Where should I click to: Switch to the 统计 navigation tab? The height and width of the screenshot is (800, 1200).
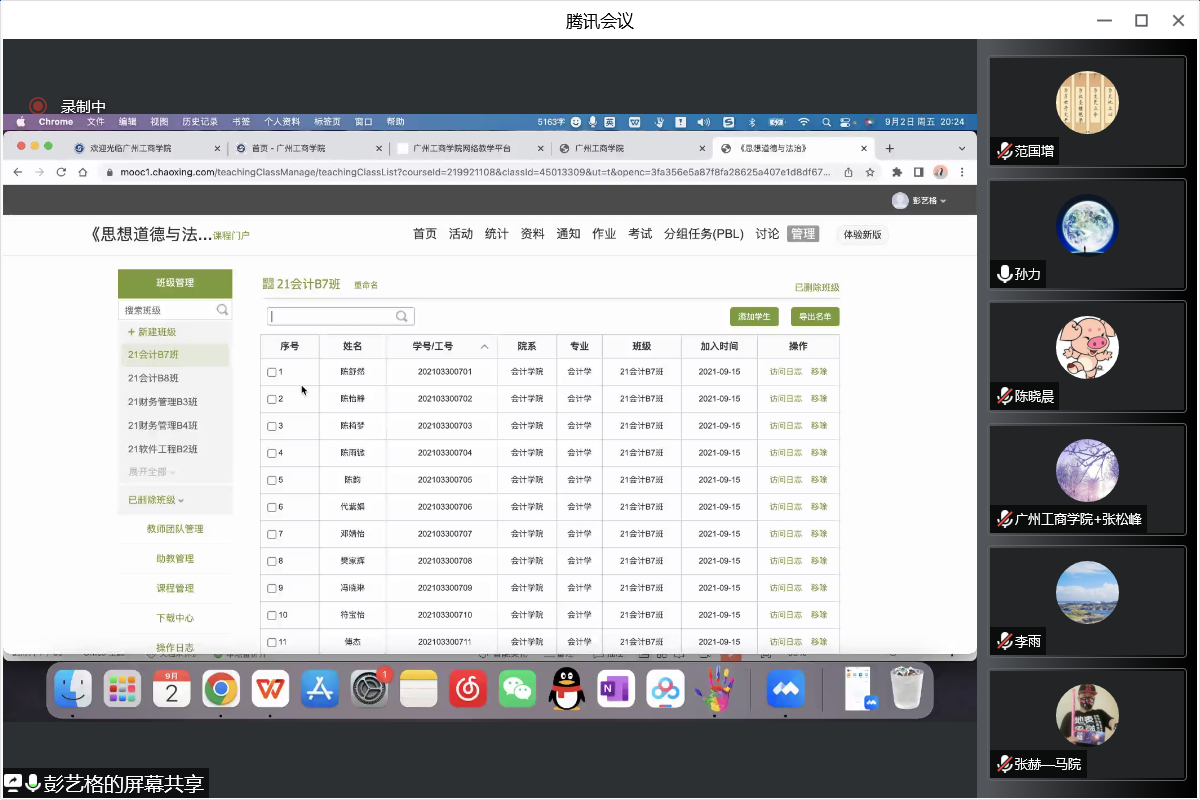coord(496,234)
